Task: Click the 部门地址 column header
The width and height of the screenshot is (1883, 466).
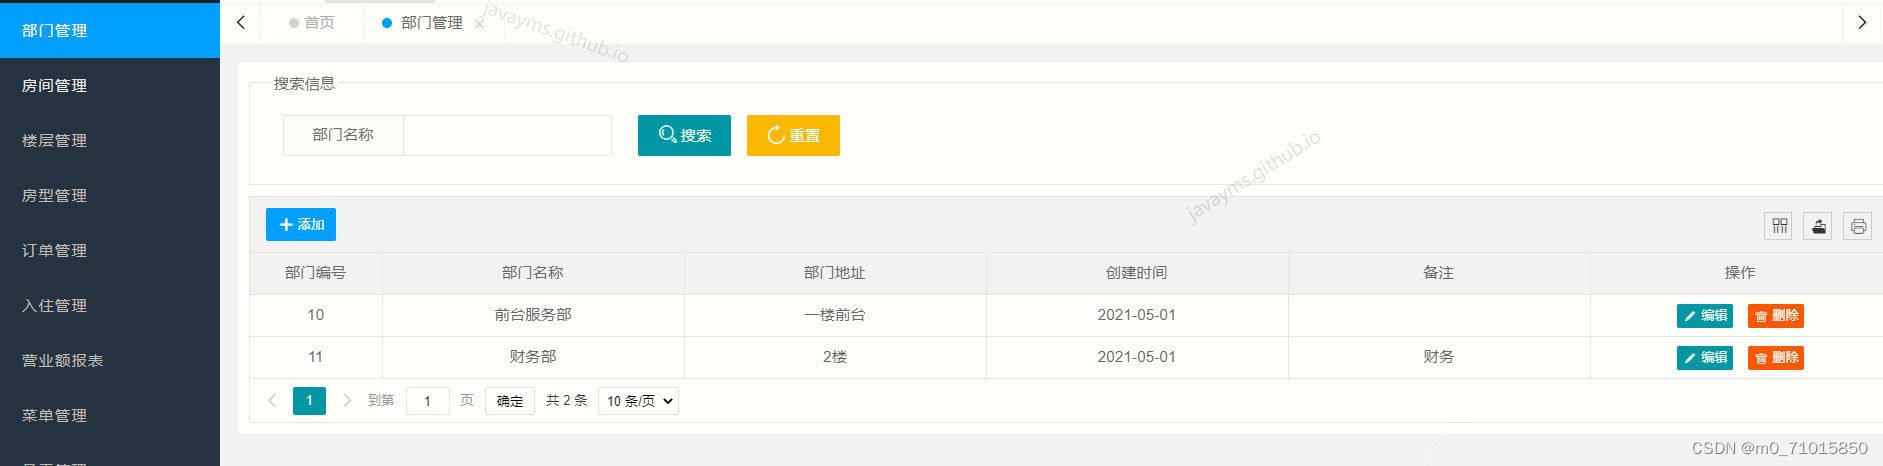Action: coord(835,273)
